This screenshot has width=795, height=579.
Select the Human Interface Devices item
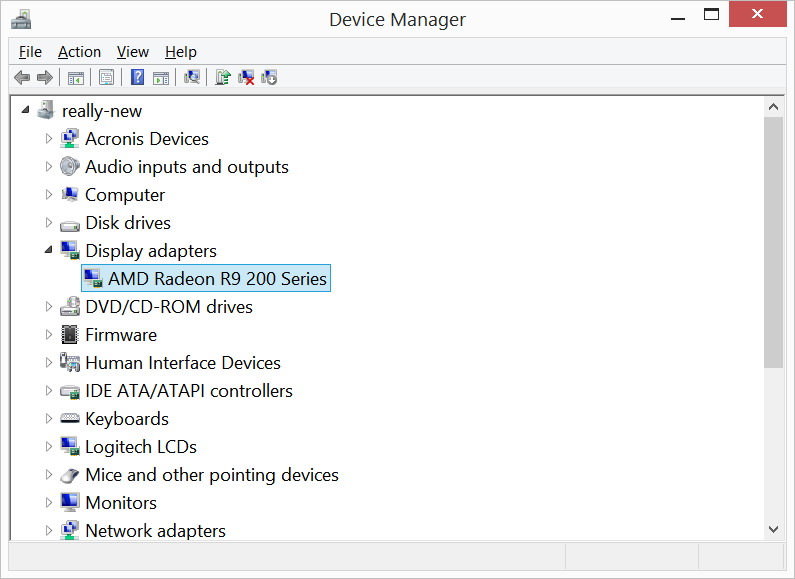[x=182, y=363]
